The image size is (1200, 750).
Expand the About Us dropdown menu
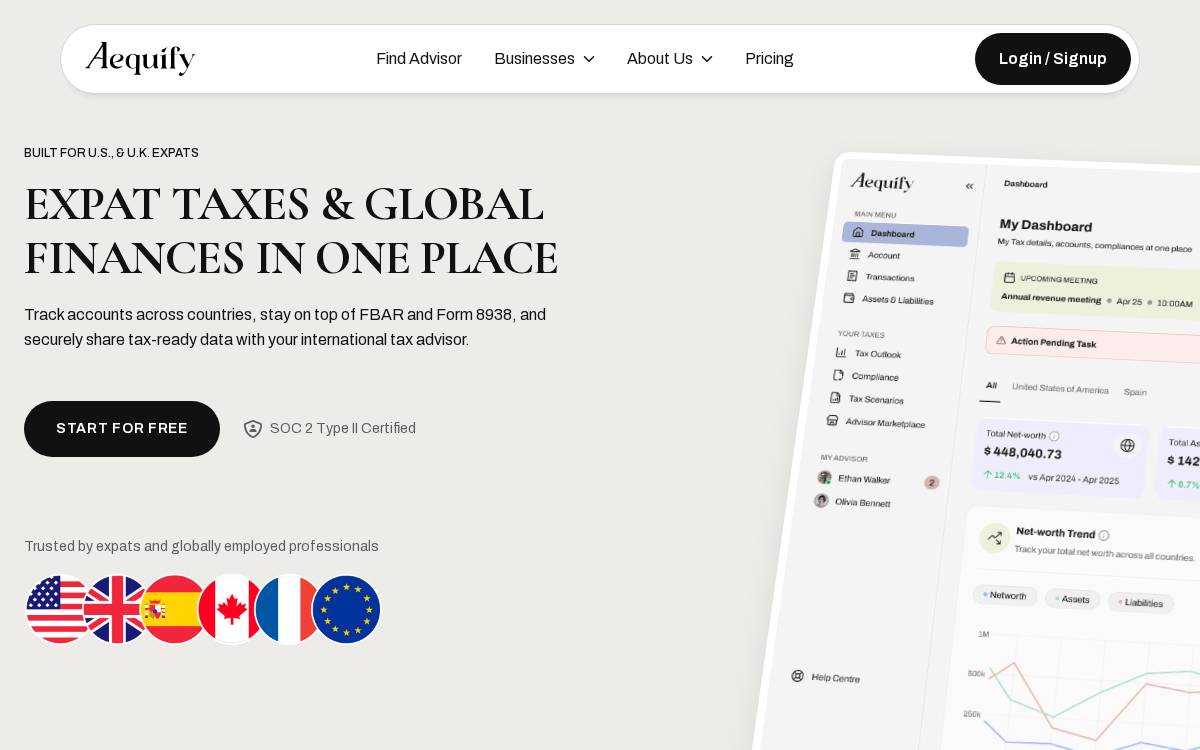tap(670, 59)
